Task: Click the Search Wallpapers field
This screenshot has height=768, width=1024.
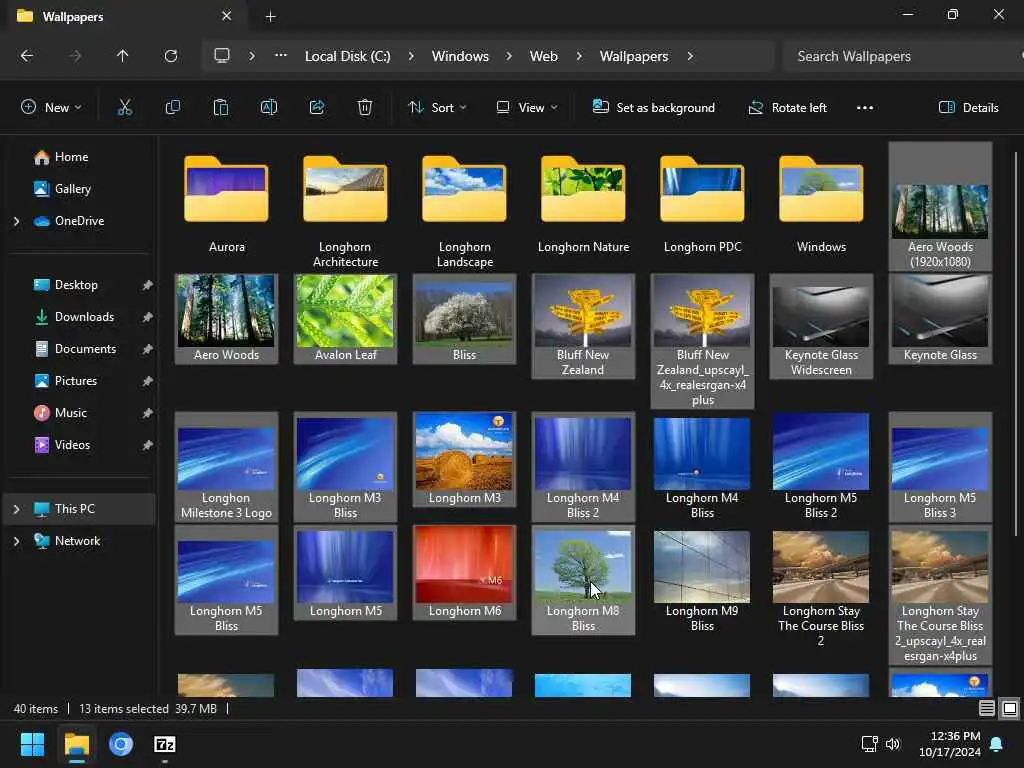Action: [901, 56]
